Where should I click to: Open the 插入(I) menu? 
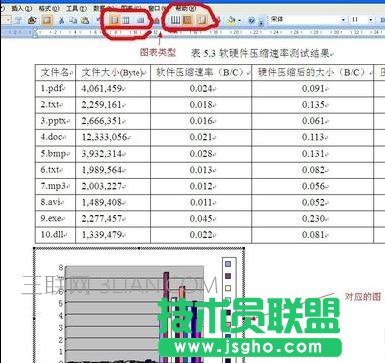22,8
